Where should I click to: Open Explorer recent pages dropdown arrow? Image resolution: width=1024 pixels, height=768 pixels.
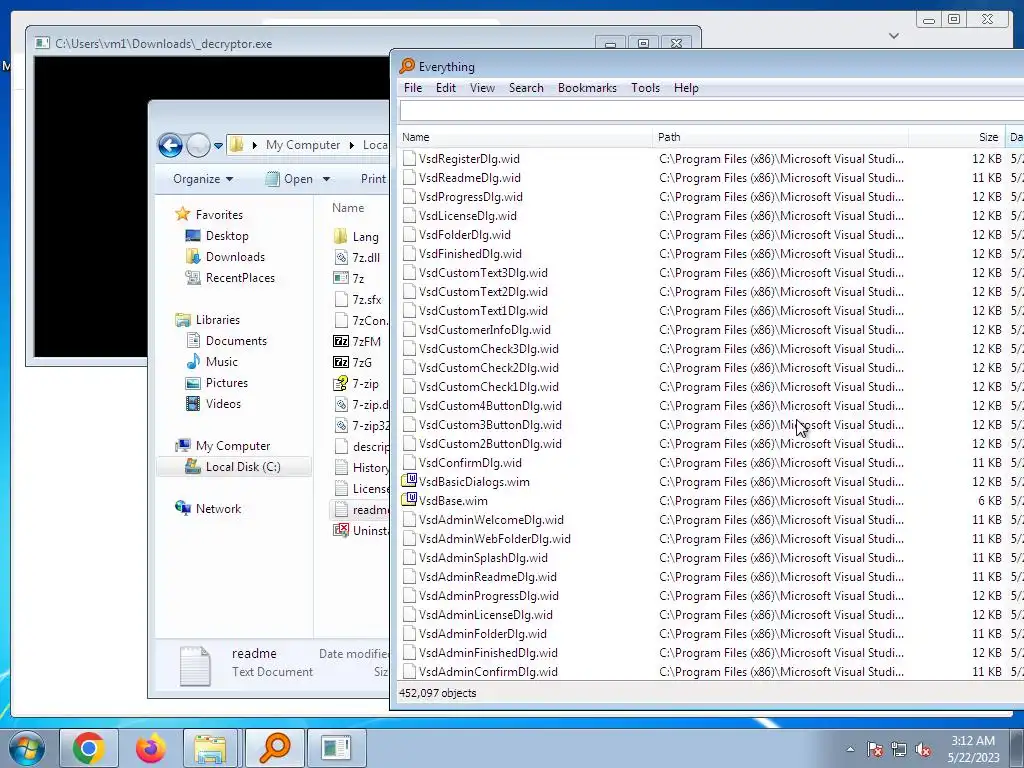coord(218,146)
